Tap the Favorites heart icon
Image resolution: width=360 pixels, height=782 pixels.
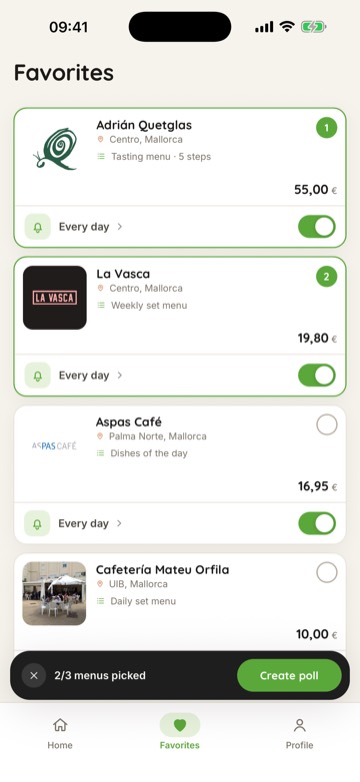(x=180, y=725)
